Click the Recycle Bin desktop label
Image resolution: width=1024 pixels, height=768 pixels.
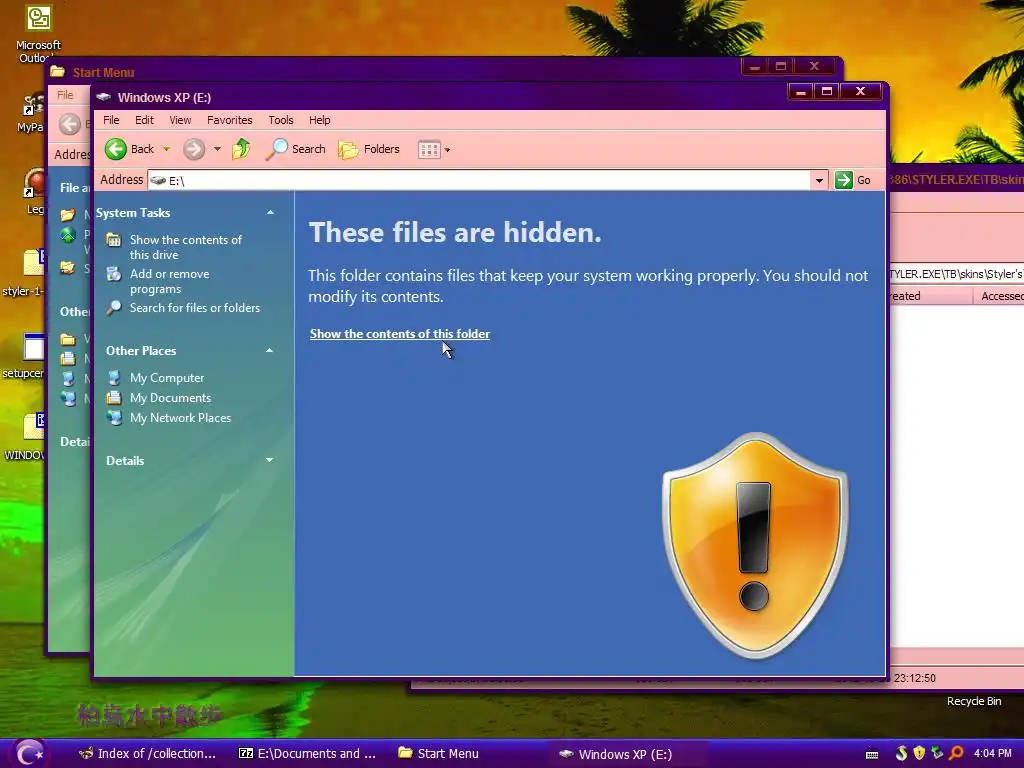click(x=974, y=701)
